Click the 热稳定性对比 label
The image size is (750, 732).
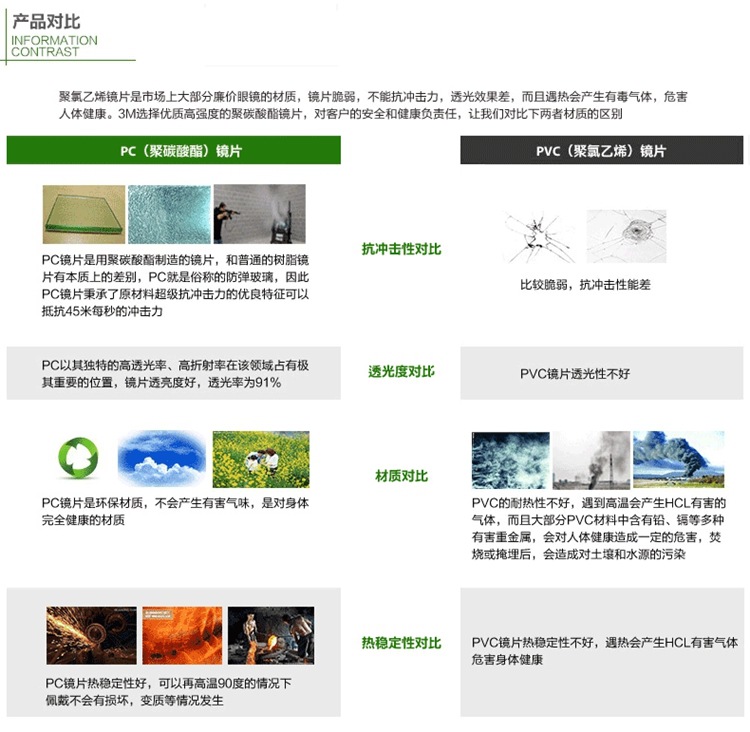401,643
